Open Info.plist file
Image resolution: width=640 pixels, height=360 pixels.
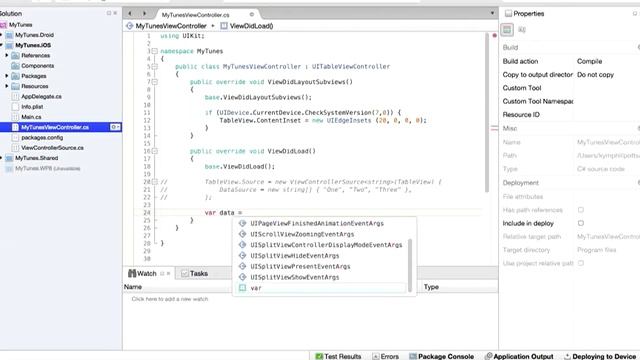pyautogui.click(x=32, y=107)
